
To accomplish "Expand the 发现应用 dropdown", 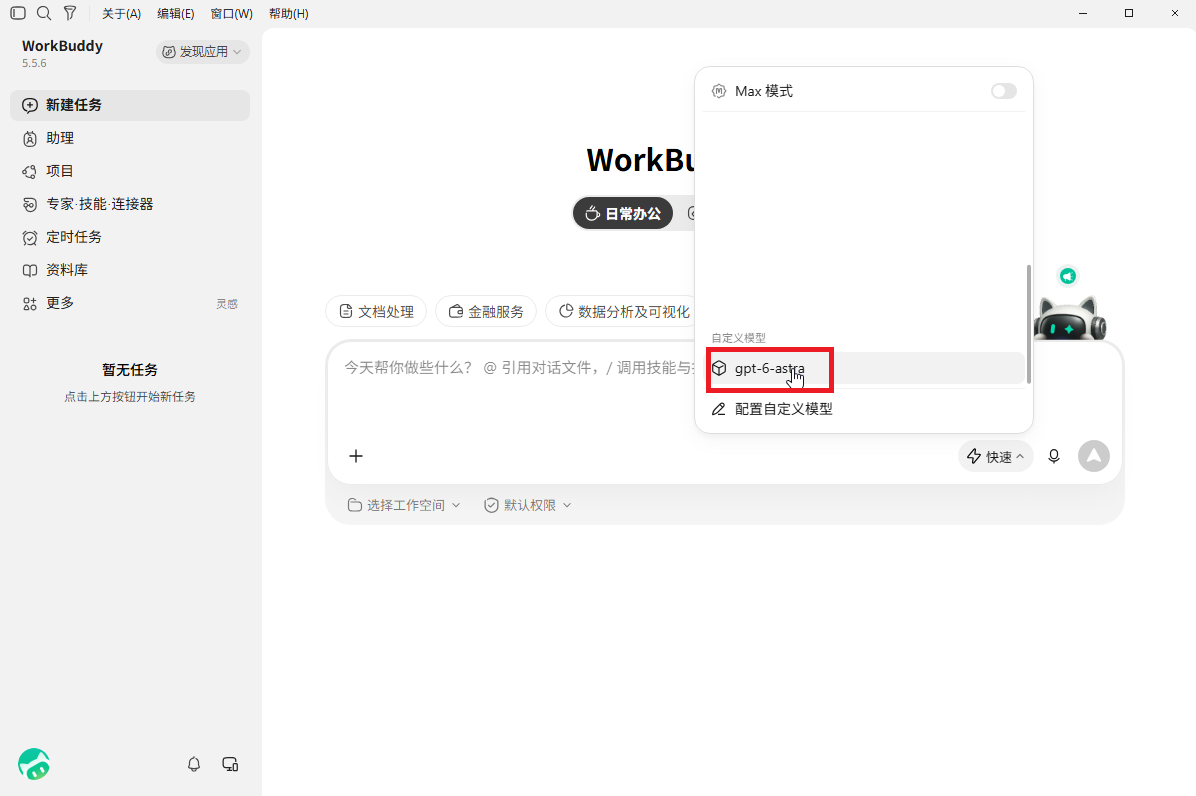I will [x=203, y=52].
